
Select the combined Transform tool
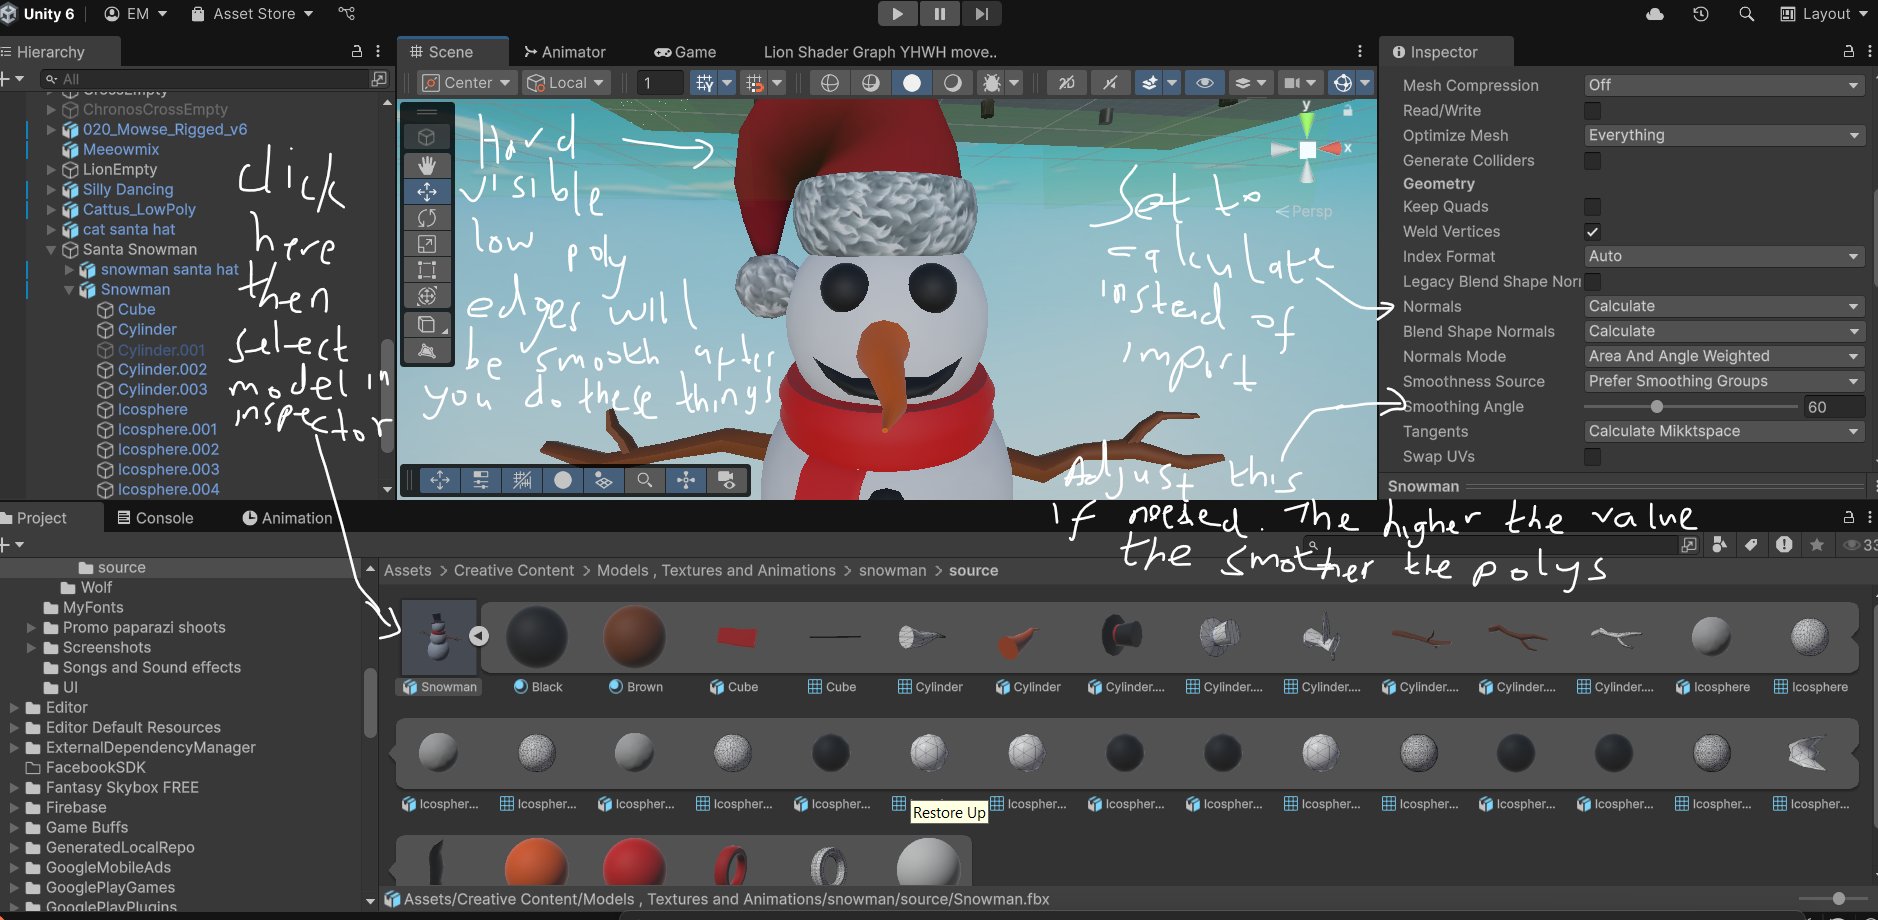point(427,296)
